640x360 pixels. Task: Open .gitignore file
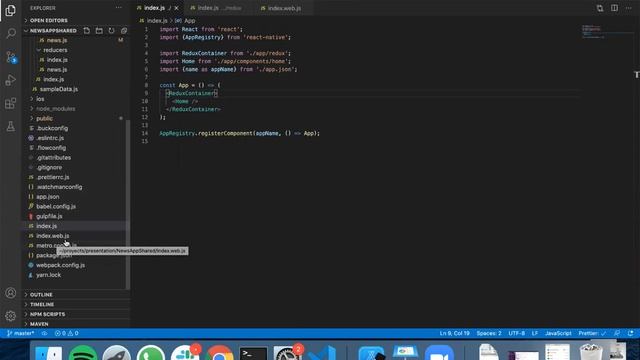coord(49,167)
